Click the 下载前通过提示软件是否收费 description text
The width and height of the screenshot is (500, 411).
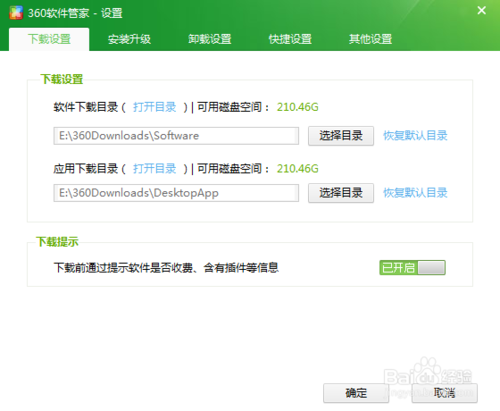tap(166, 268)
